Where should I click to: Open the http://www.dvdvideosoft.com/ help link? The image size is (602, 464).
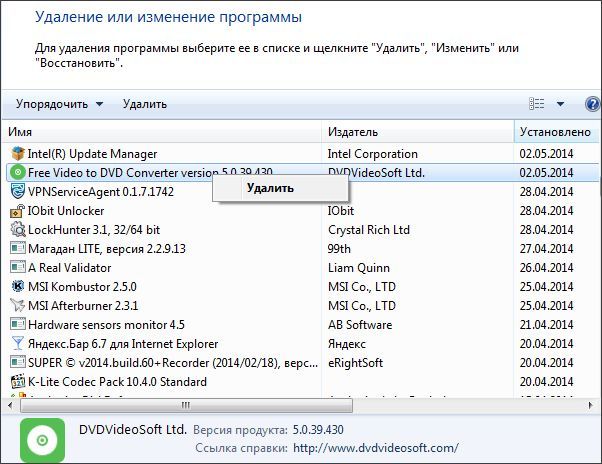(376, 448)
